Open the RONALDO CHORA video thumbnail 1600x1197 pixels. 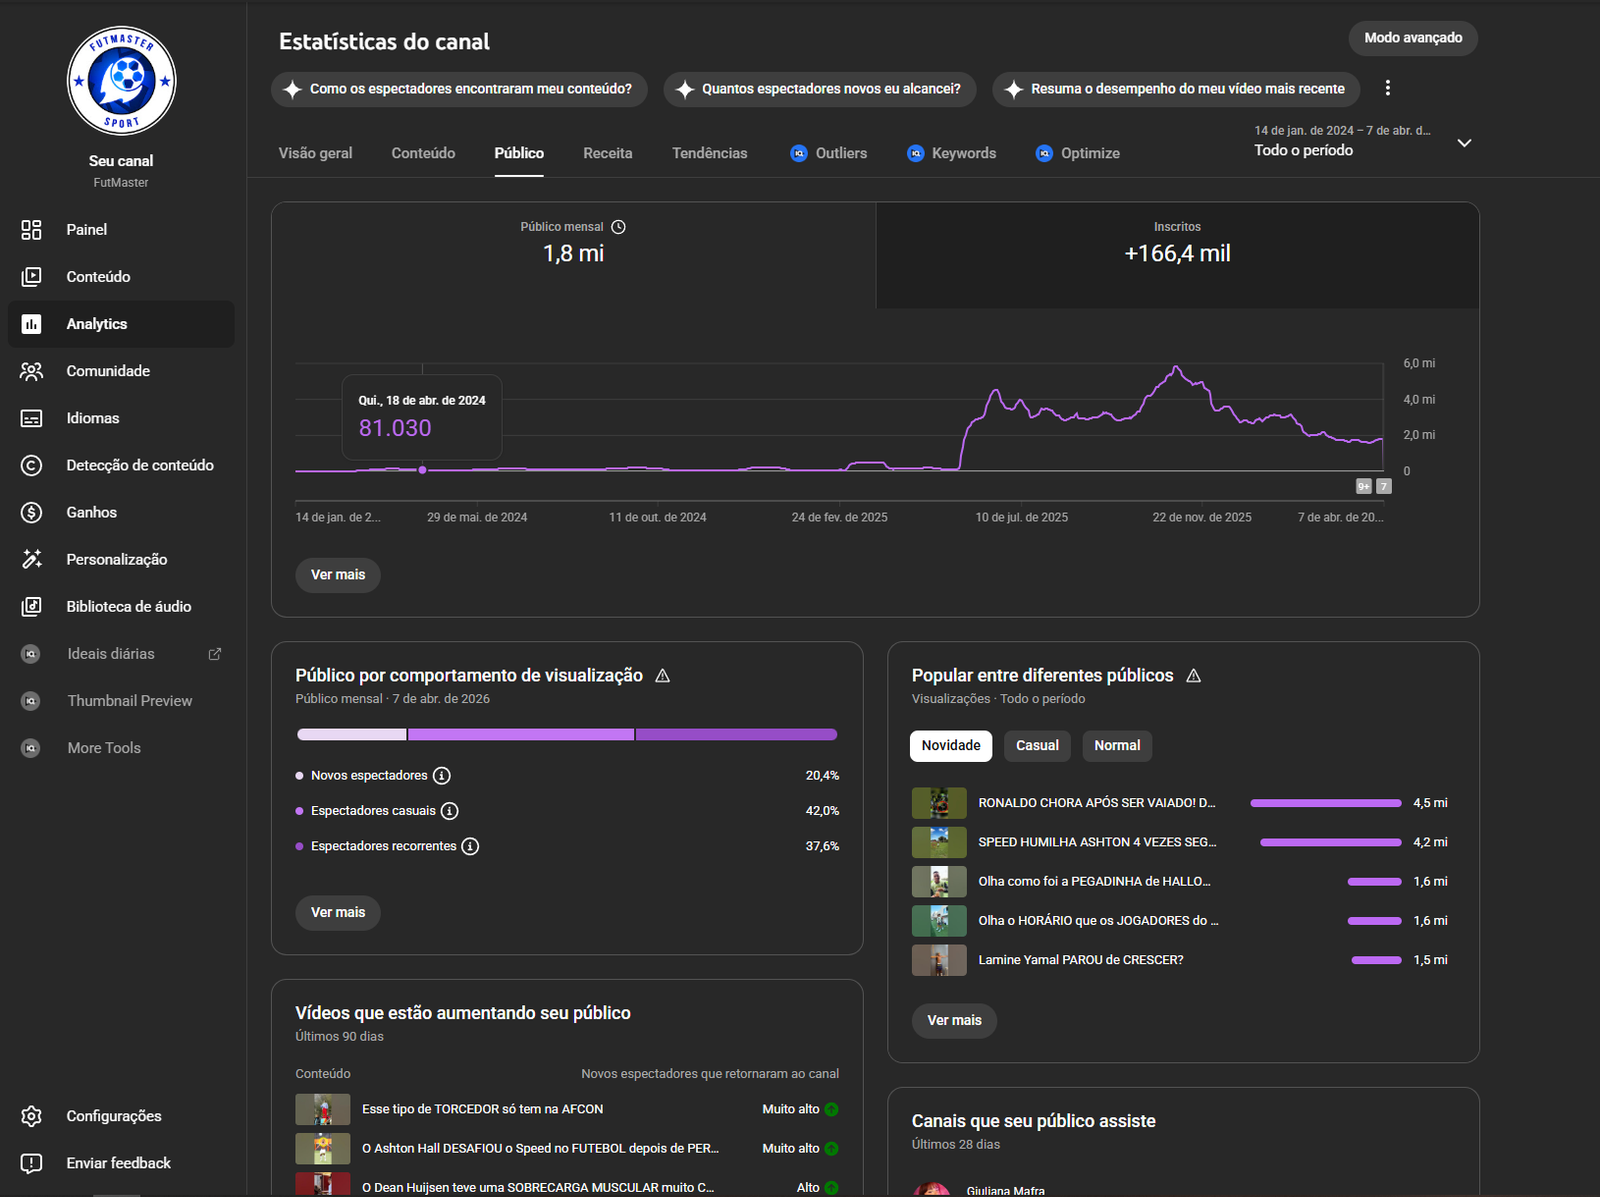point(938,803)
